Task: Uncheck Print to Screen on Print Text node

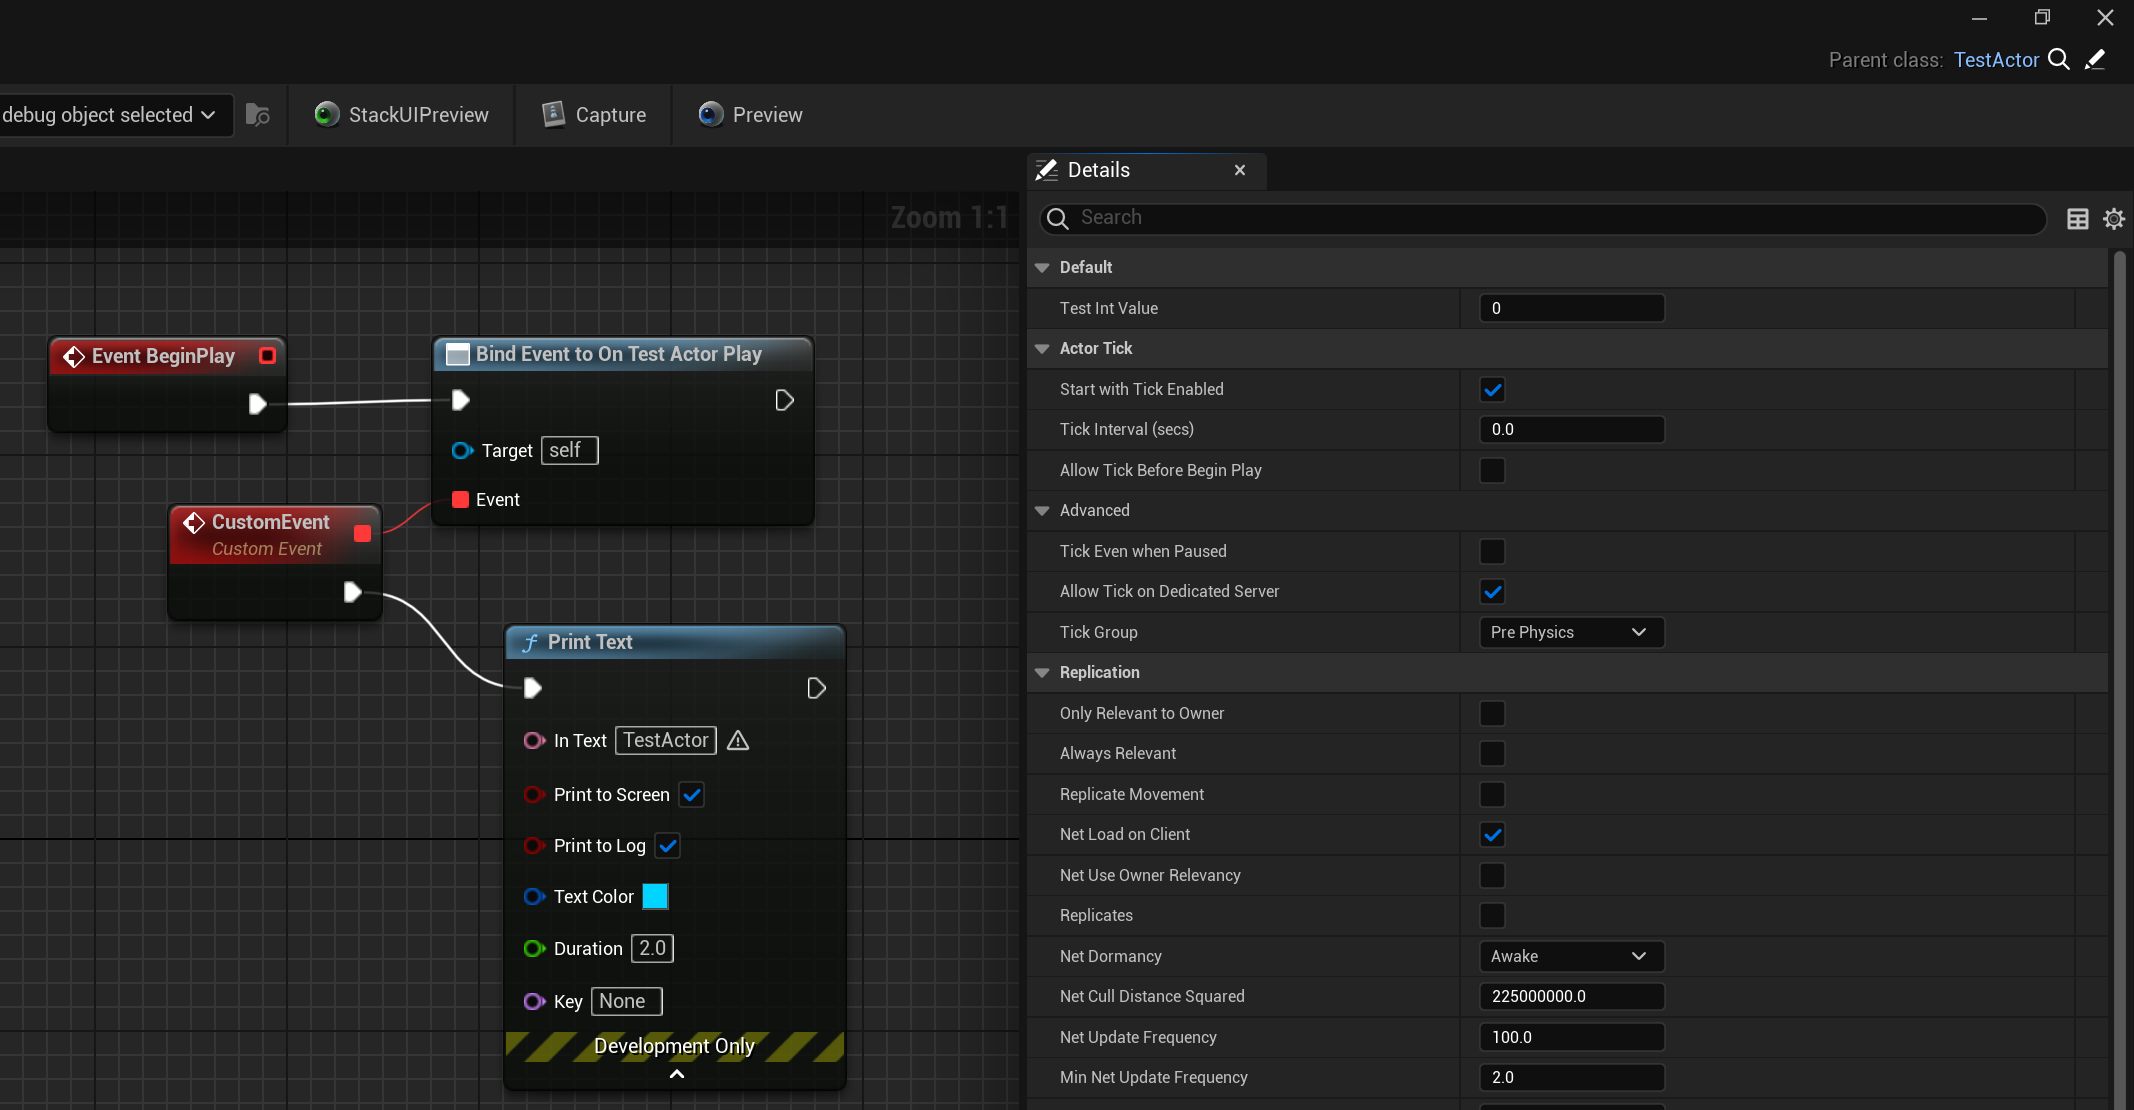Action: click(x=692, y=795)
